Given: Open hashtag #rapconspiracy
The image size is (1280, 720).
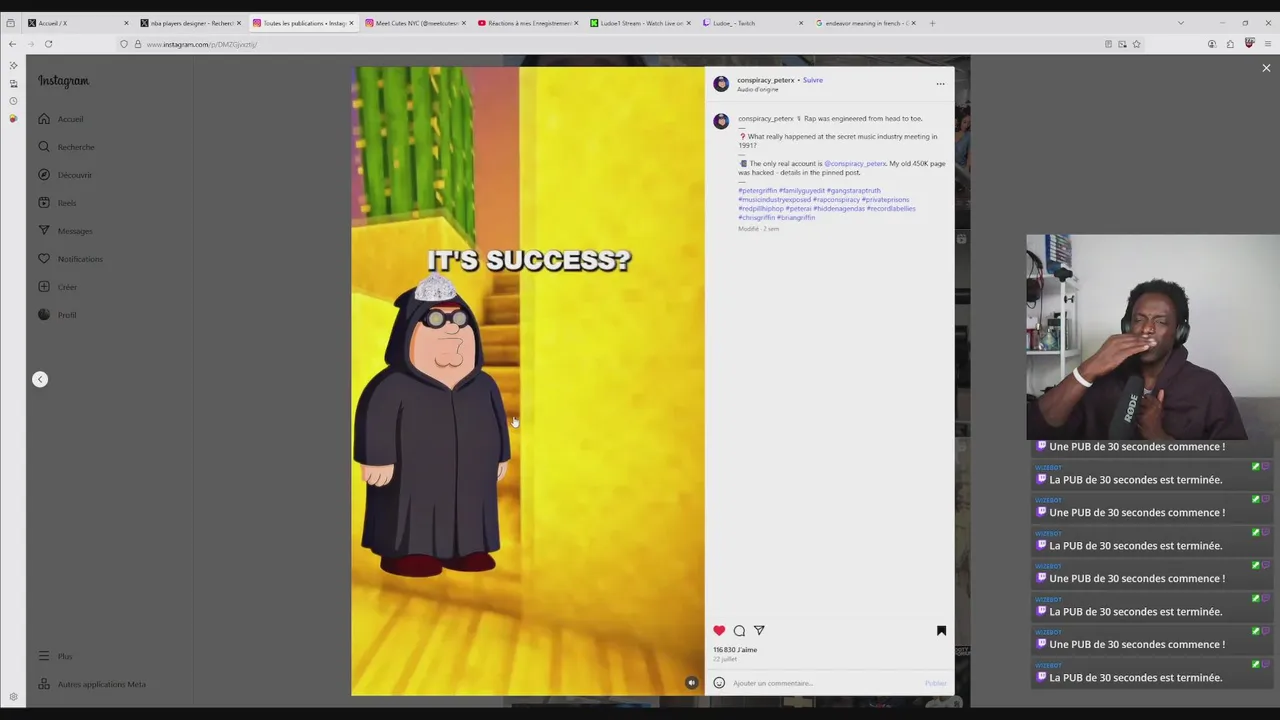Looking at the screenshot, I should (x=836, y=199).
